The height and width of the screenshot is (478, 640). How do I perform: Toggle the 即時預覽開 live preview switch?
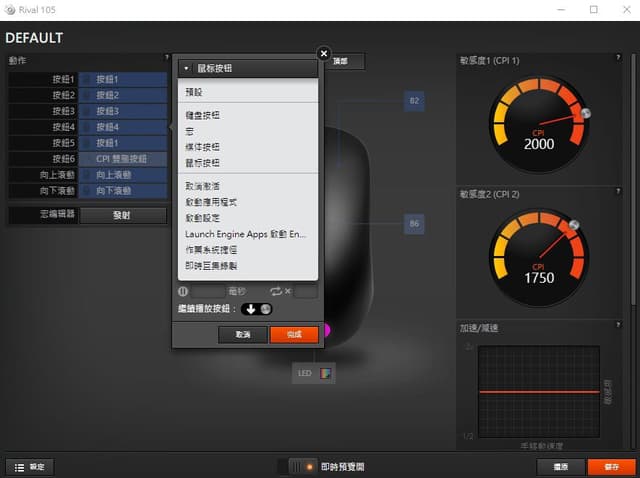301,467
